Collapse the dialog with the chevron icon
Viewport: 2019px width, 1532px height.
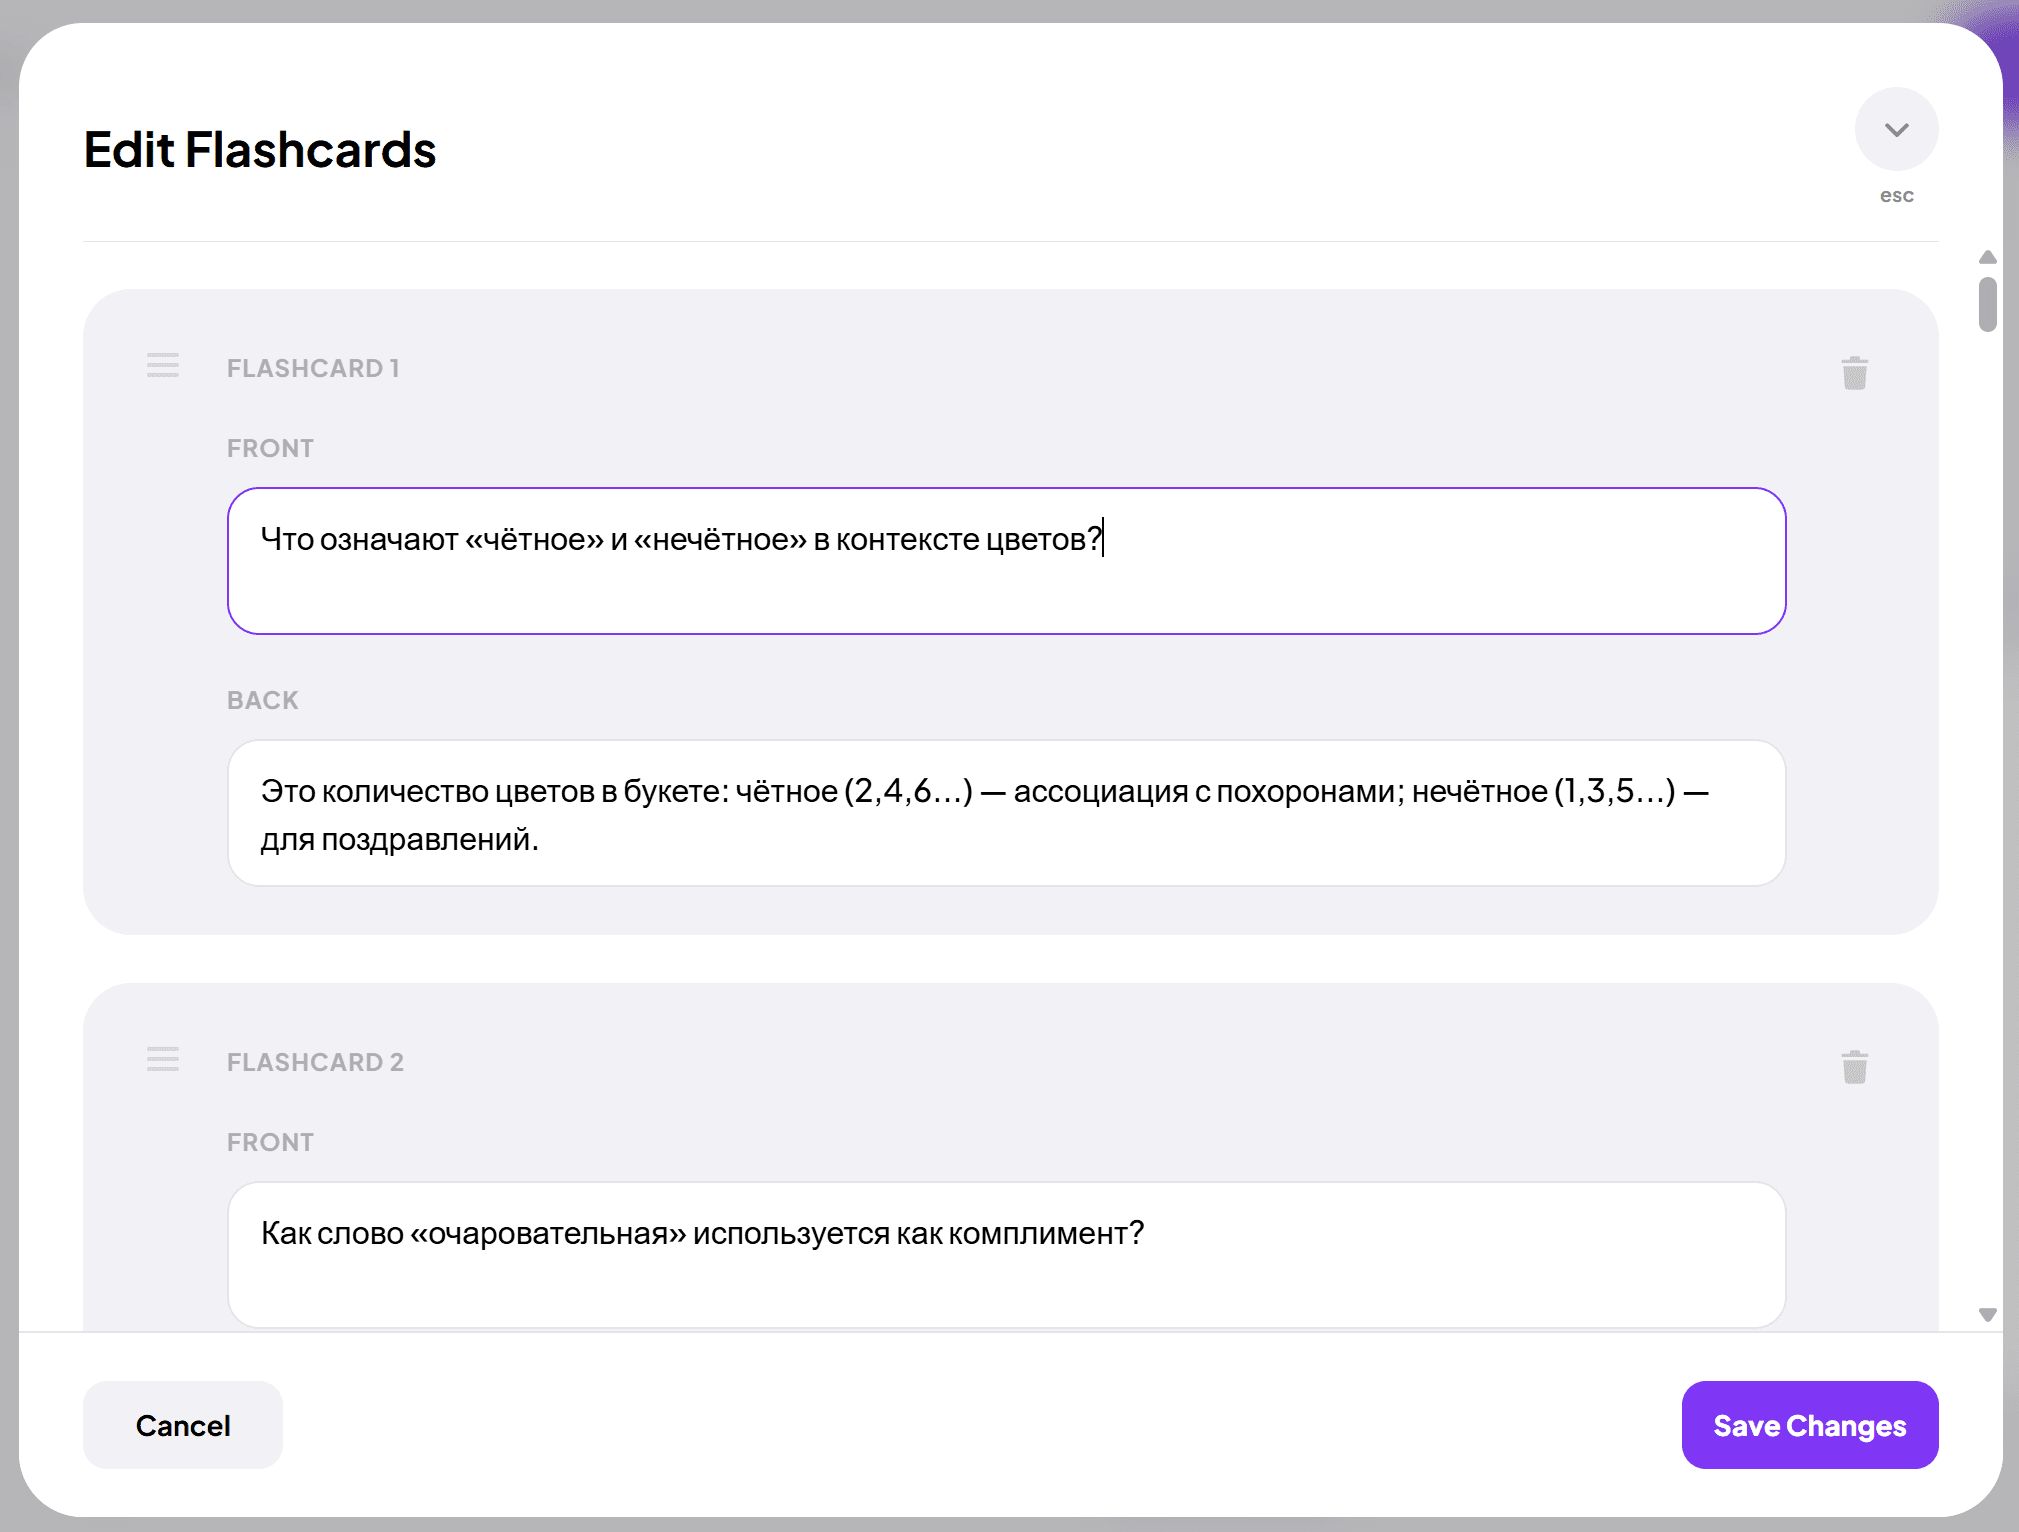coord(1895,129)
